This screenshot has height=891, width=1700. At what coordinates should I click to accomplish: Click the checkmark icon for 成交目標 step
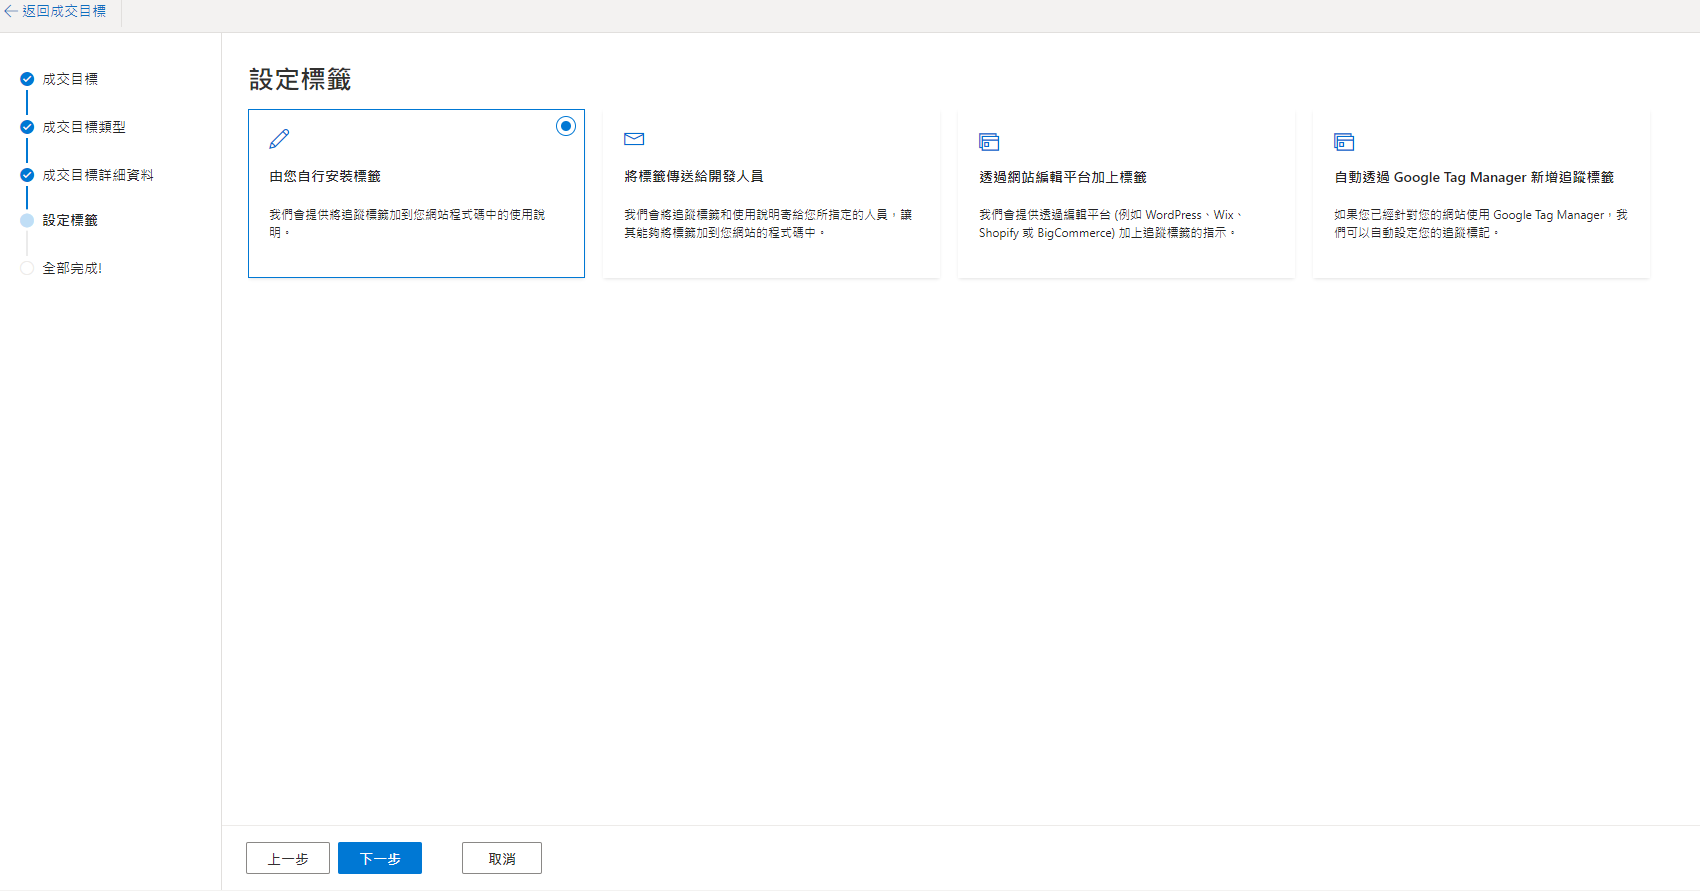[x=27, y=79]
